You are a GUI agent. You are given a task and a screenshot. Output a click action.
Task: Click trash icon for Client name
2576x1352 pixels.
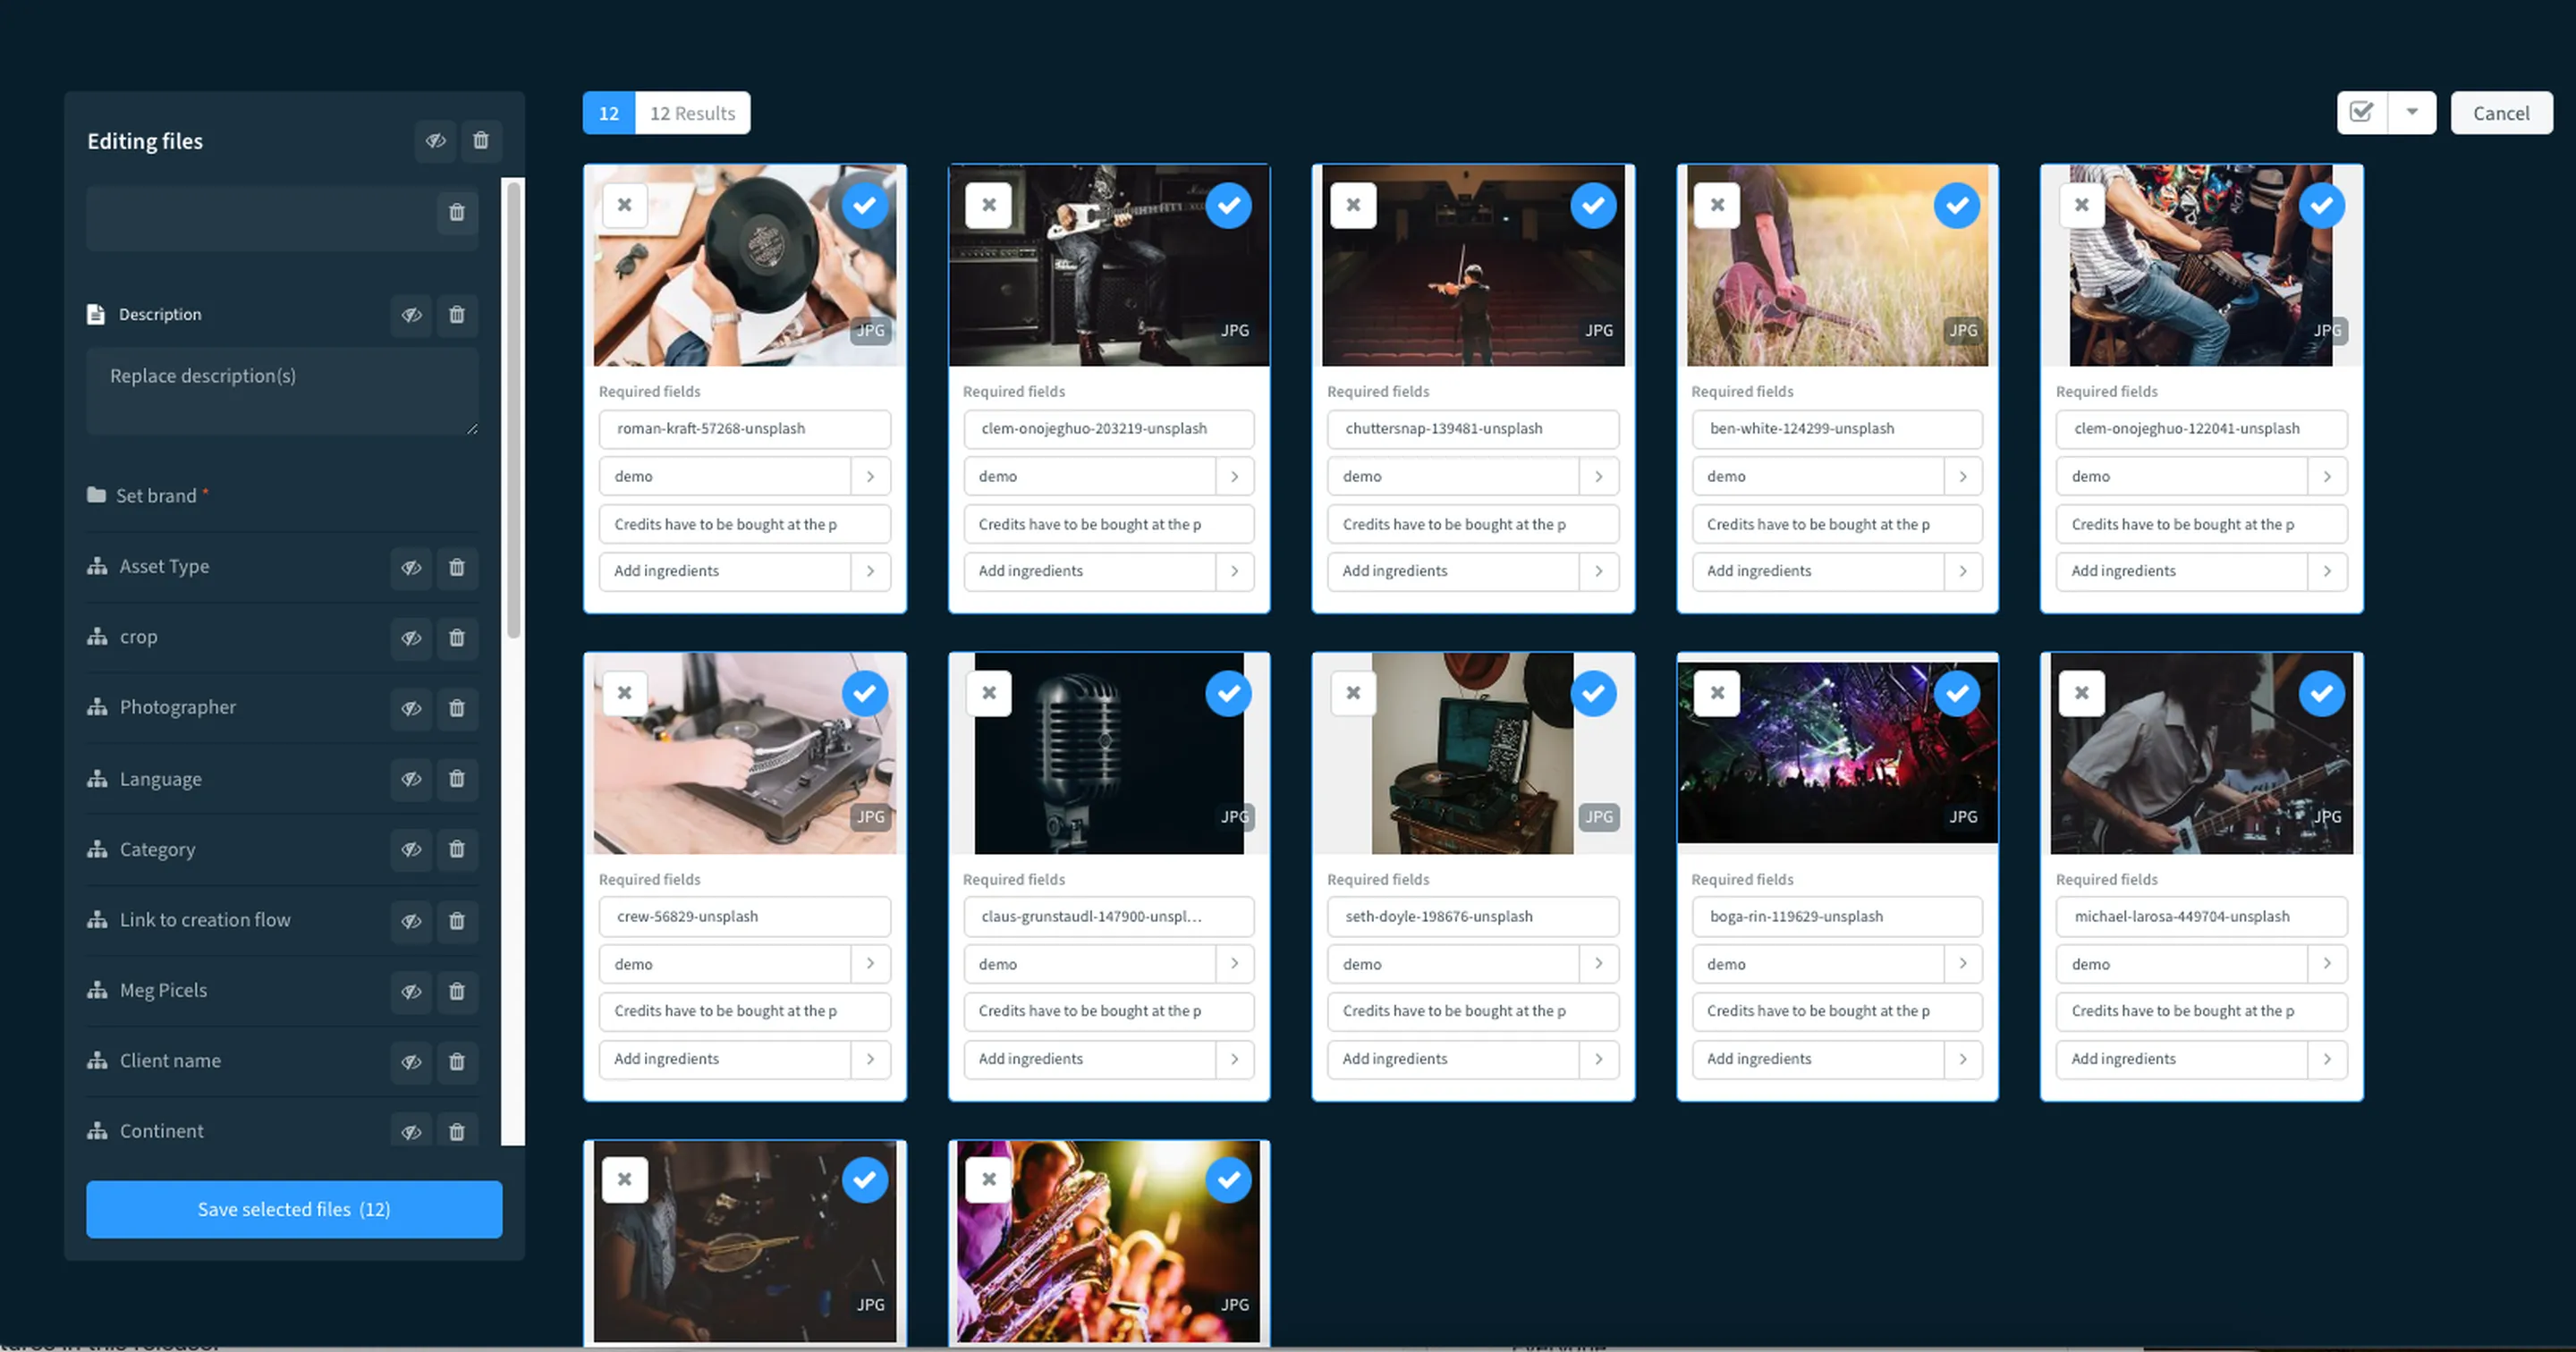(457, 1061)
